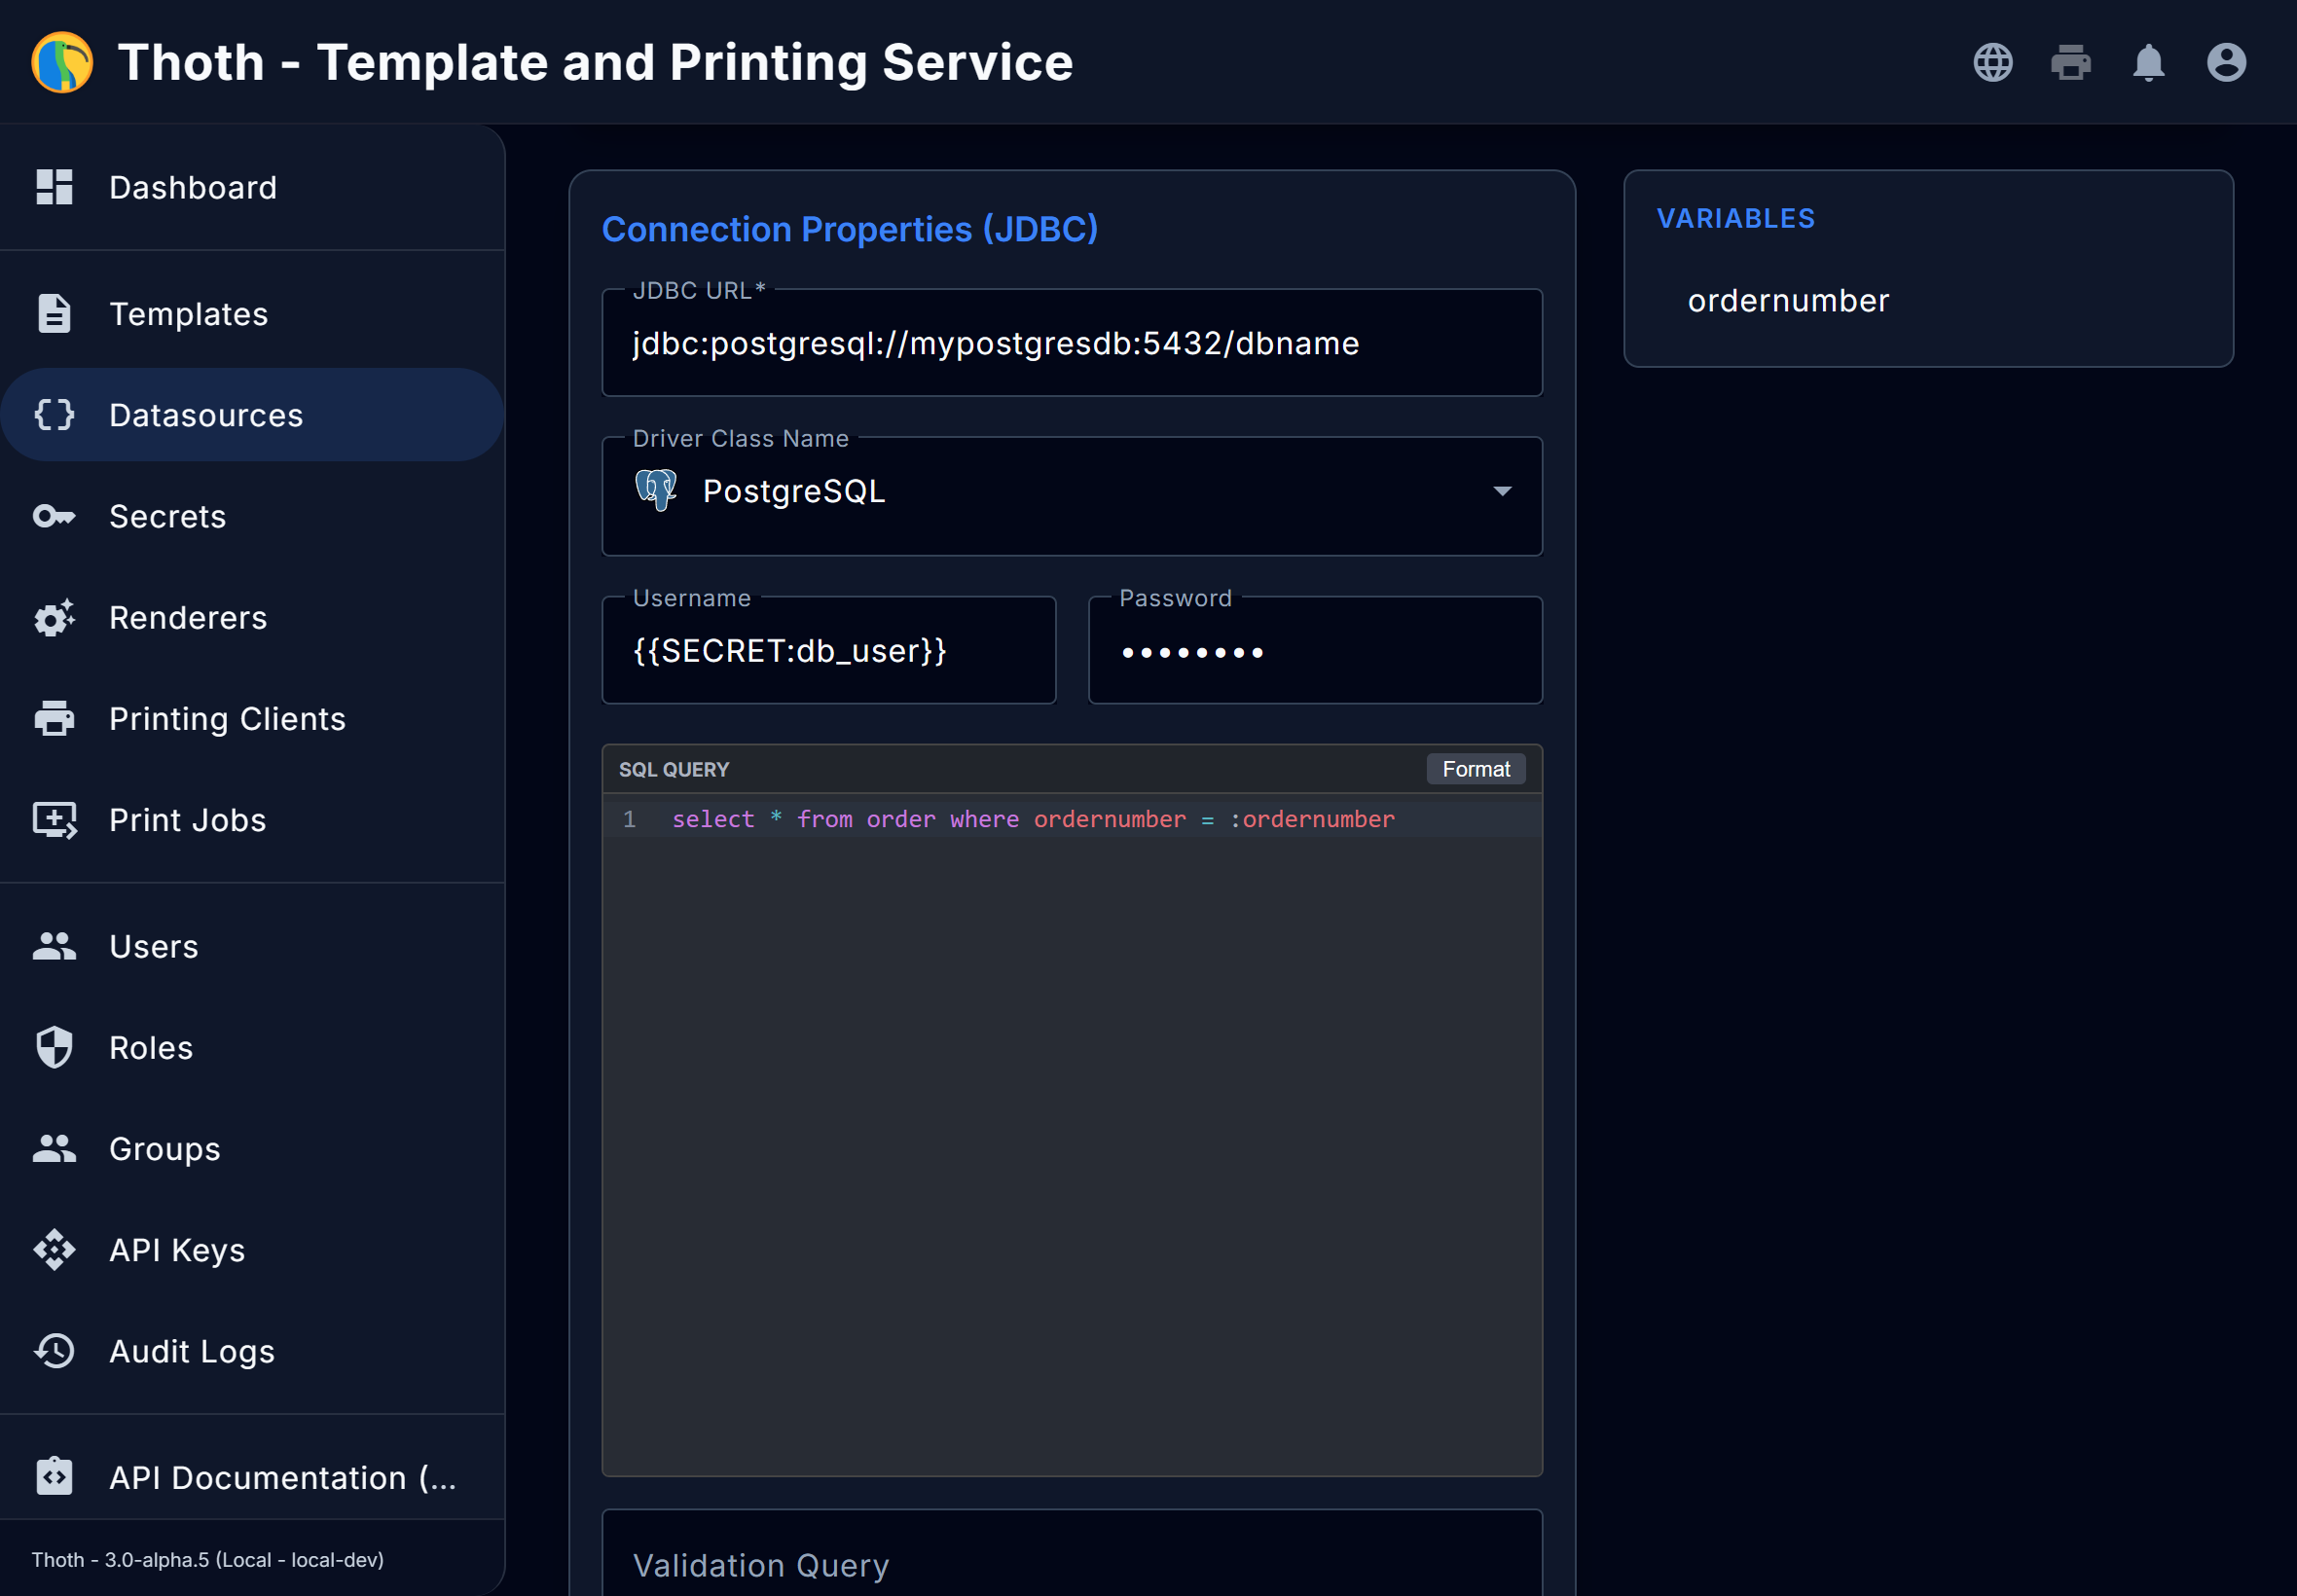The image size is (2297, 1596).
Task: Click the Audit Logs history icon
Action: point(54,1350)
